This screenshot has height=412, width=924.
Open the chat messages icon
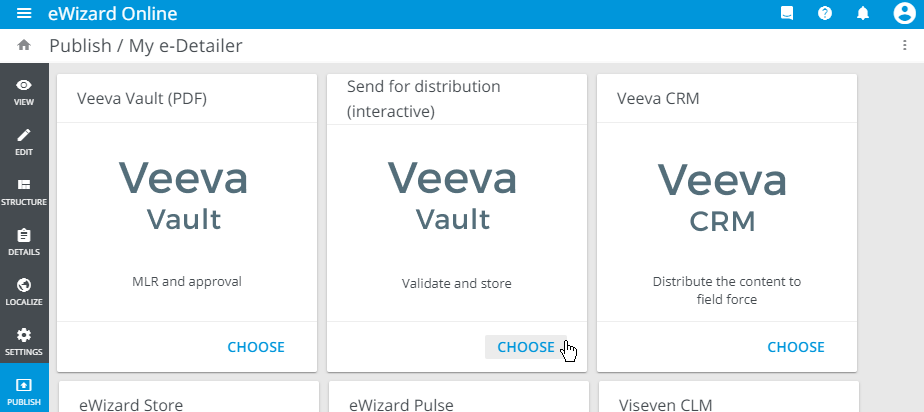pyautogui.click(x=788, y=14)
